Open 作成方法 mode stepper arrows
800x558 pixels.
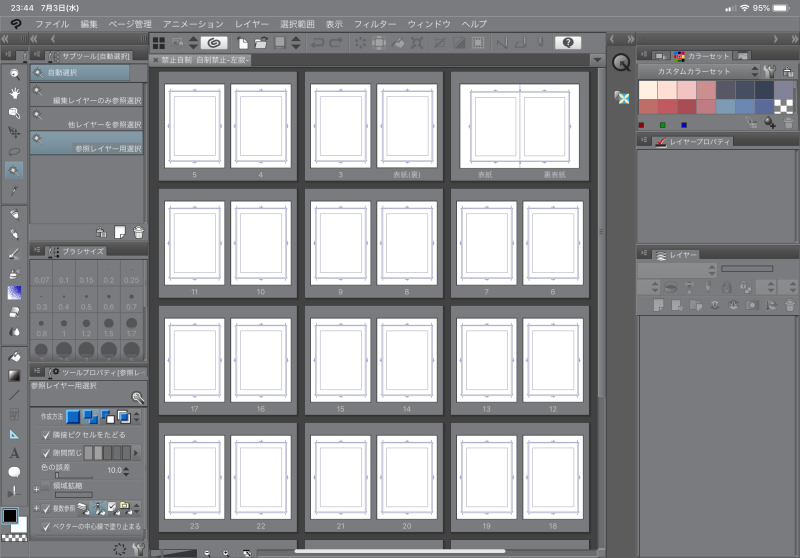click(137, 417)
